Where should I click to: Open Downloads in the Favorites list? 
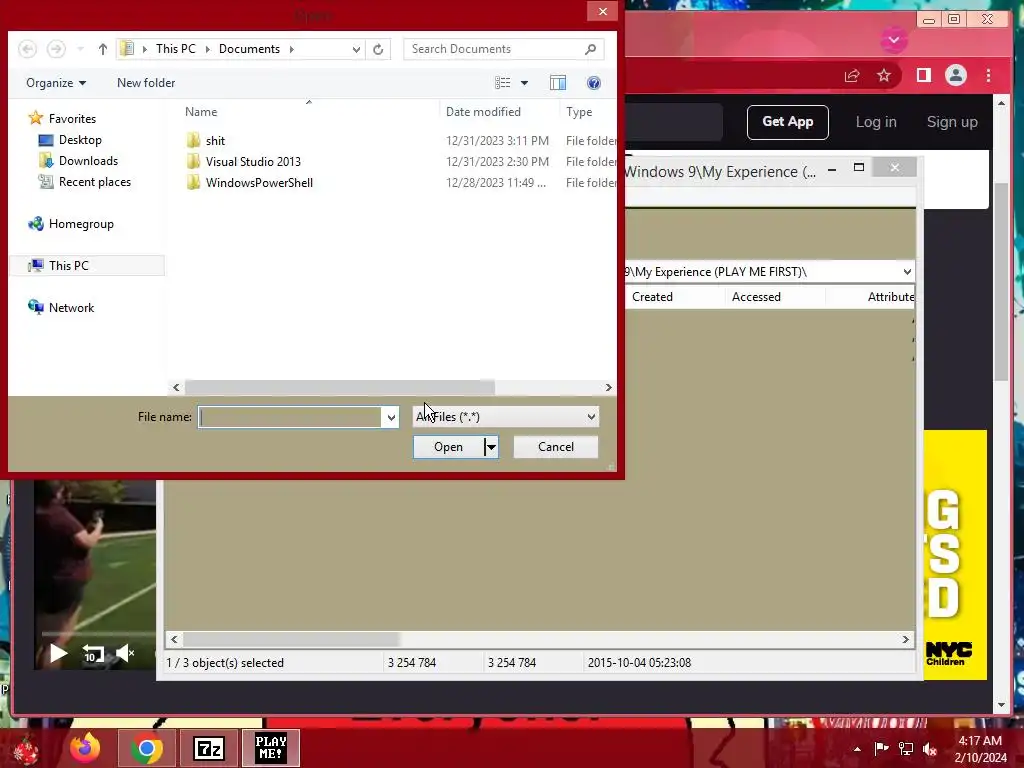point(88,161)
